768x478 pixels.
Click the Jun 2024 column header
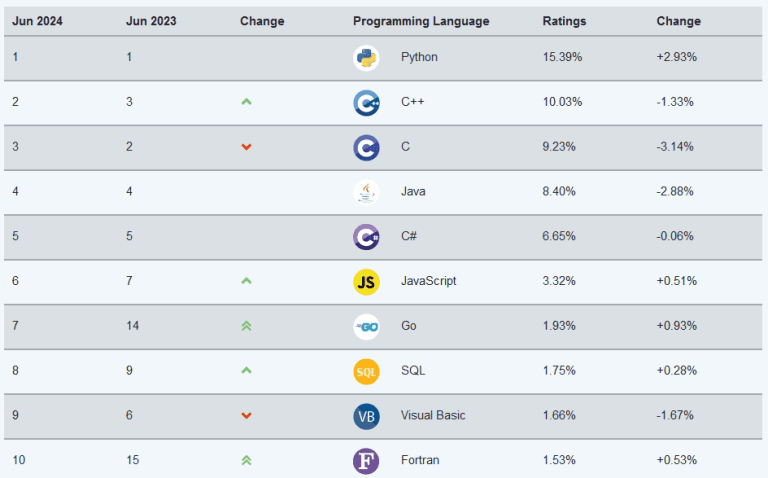37,21
